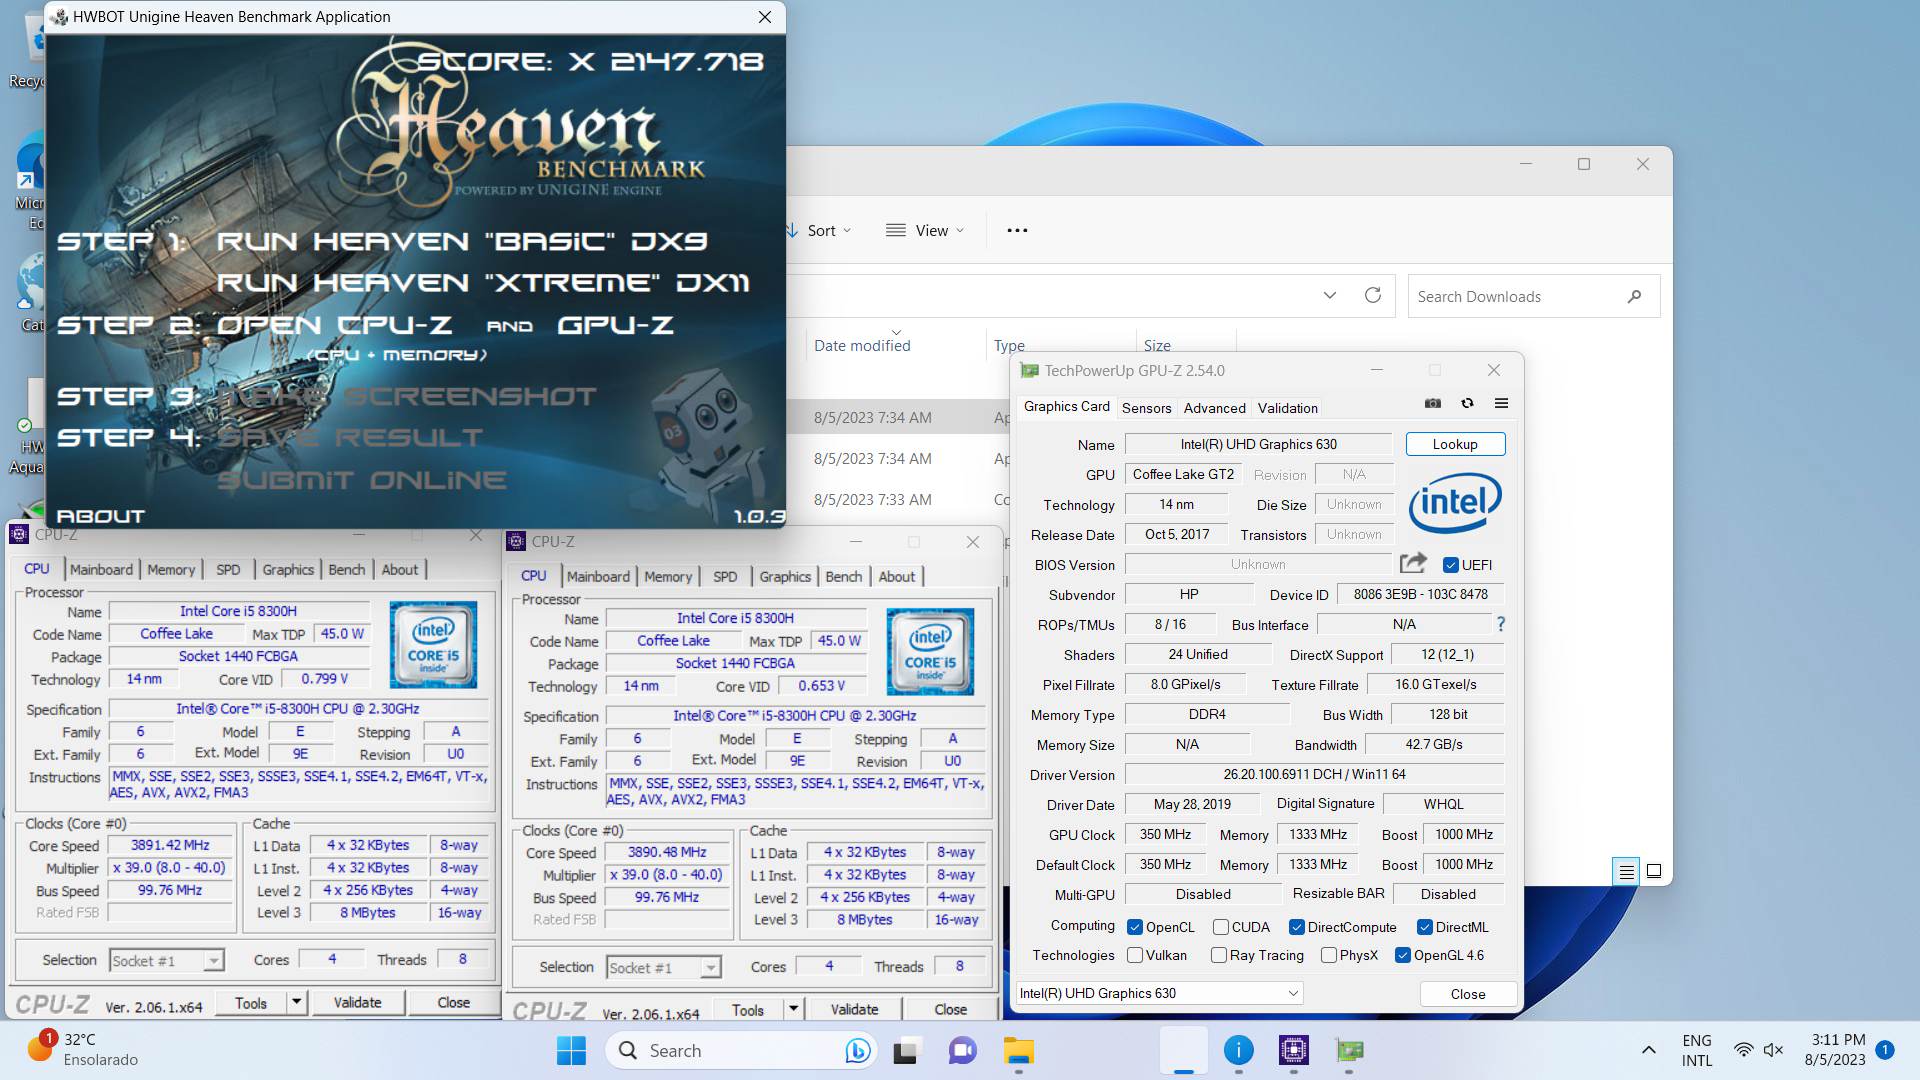Click the Core i5 badge in right CPU-Z
The width and height of the screenshot is (1920, 1080).
point(930,651)
